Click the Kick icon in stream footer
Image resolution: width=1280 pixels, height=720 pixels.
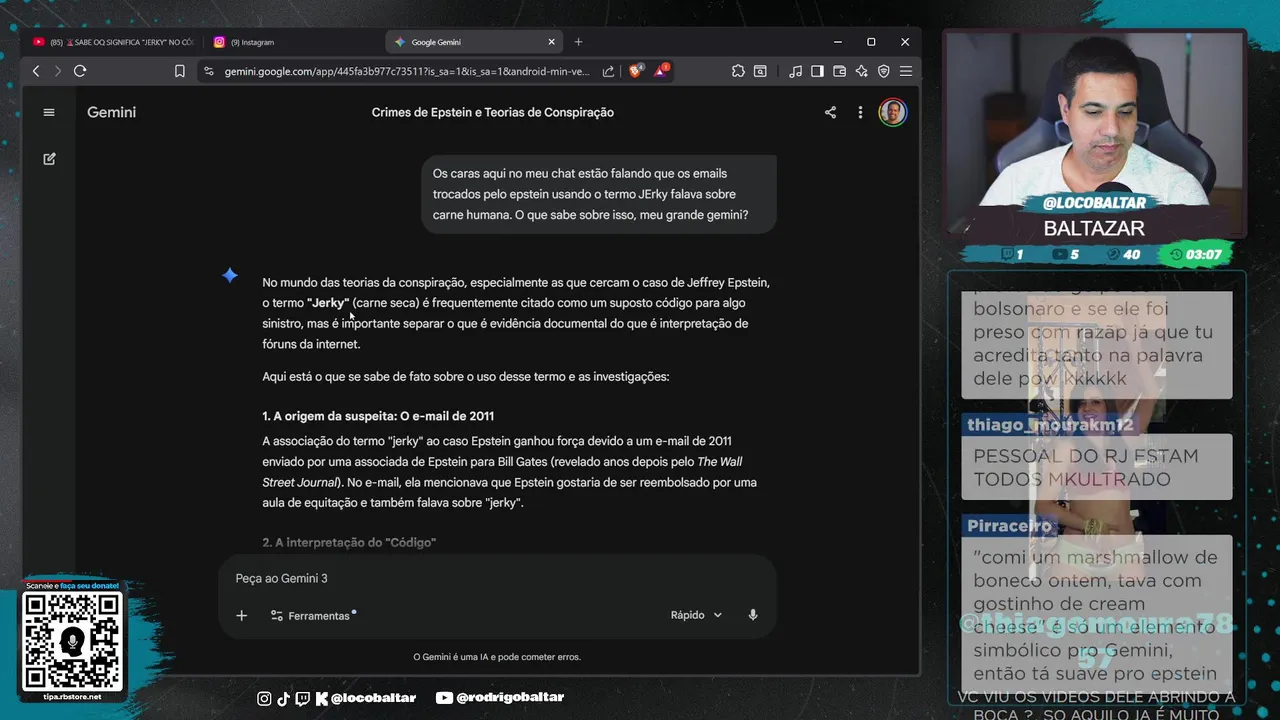coord(322,698)
